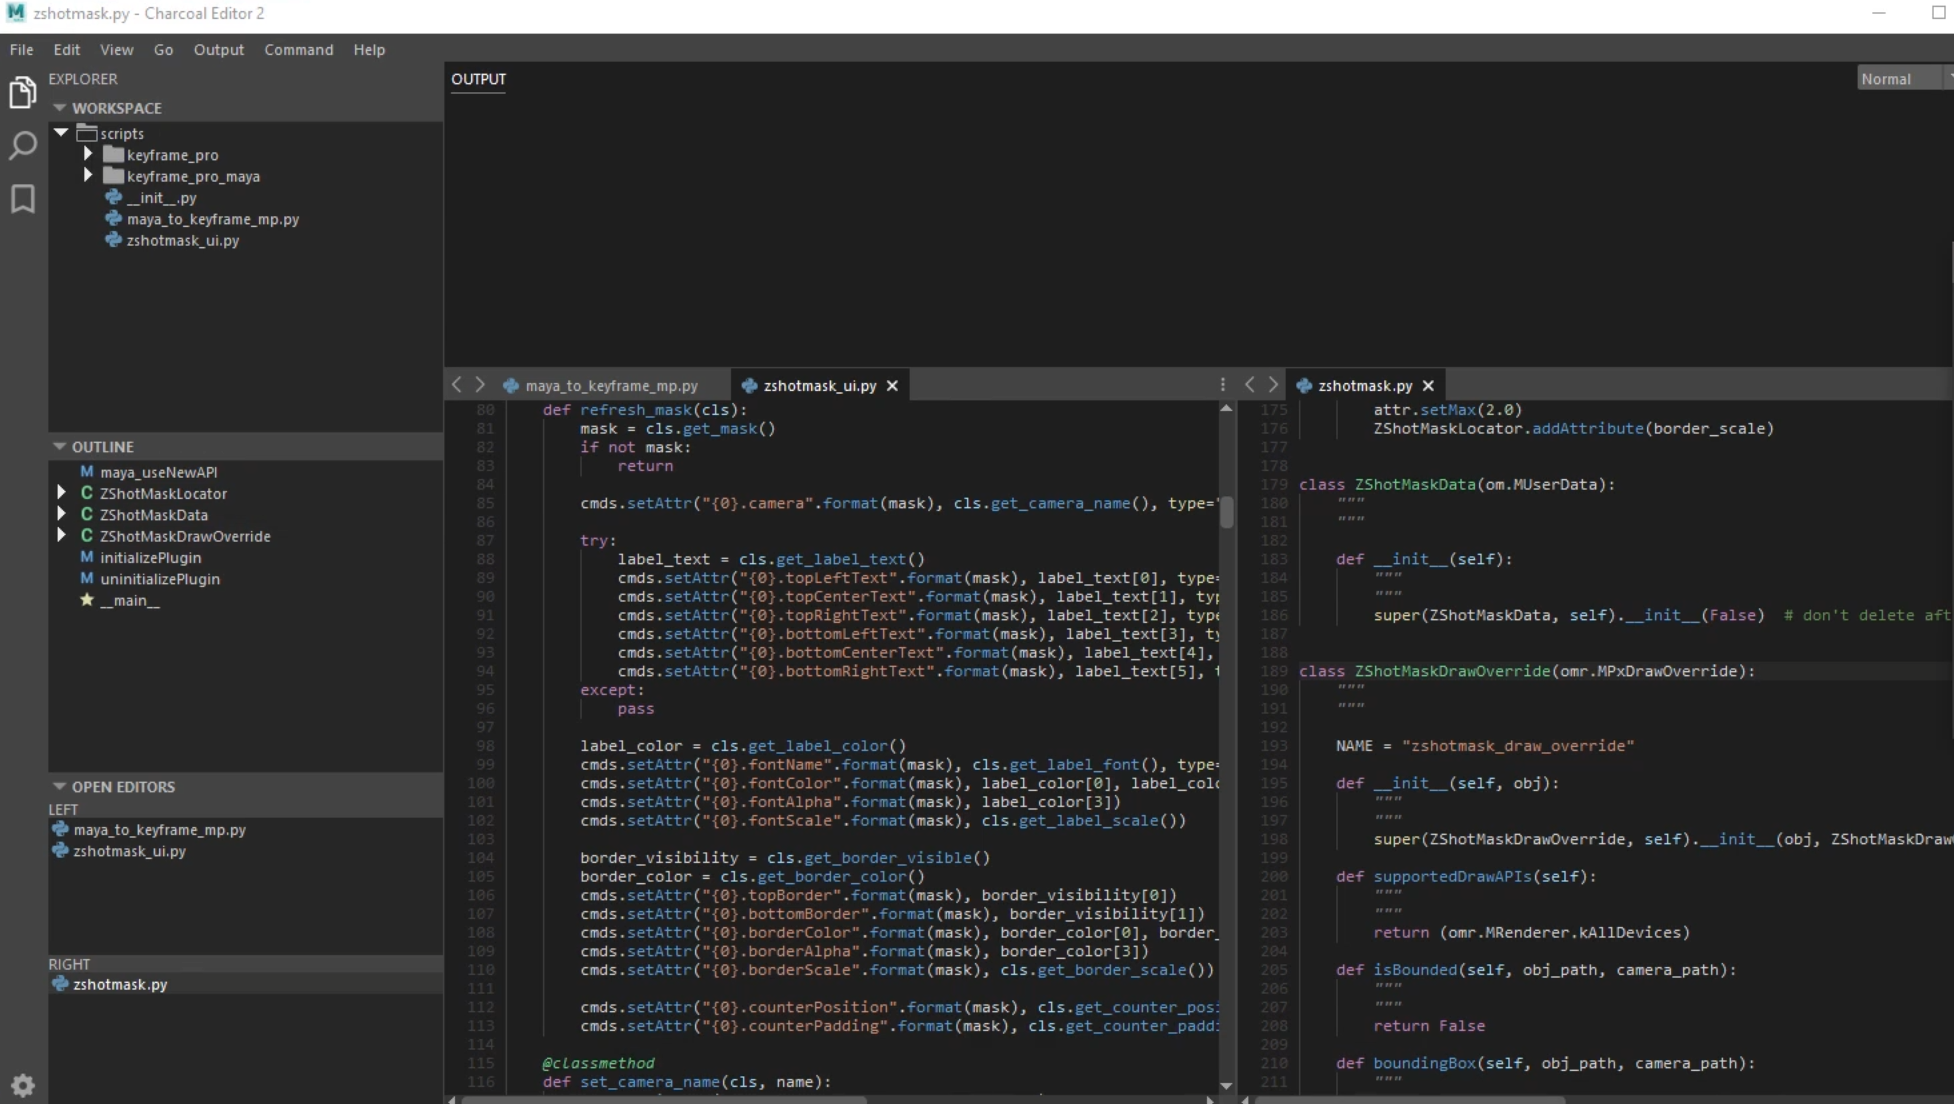This screenshot has width=1954, height=1104.
Task: Click the scripts folder icon
Action: pos(87,133)
